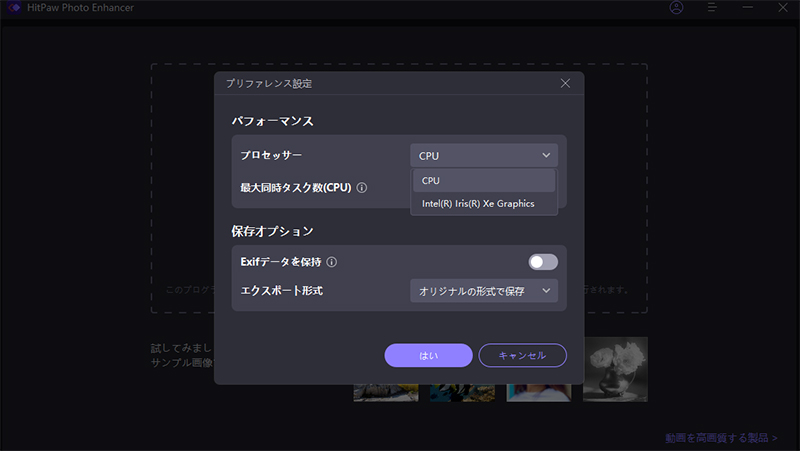The height and width of the screenshot is (451, 800).
Task: Open the 動画を高画質する製品 link
Action: 721,438
